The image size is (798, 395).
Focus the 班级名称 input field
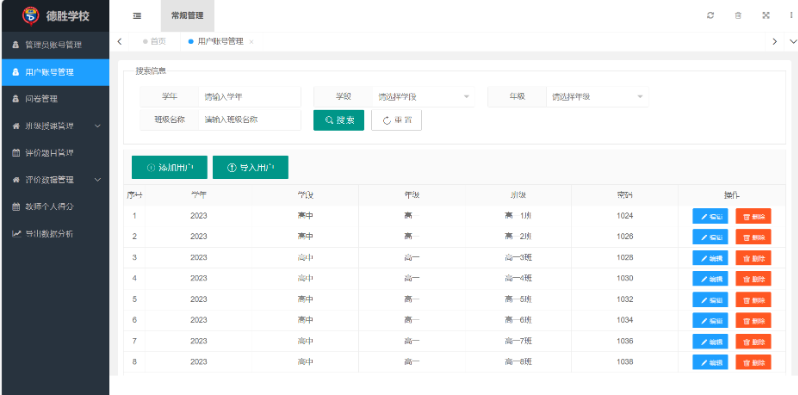click(249, 120)
